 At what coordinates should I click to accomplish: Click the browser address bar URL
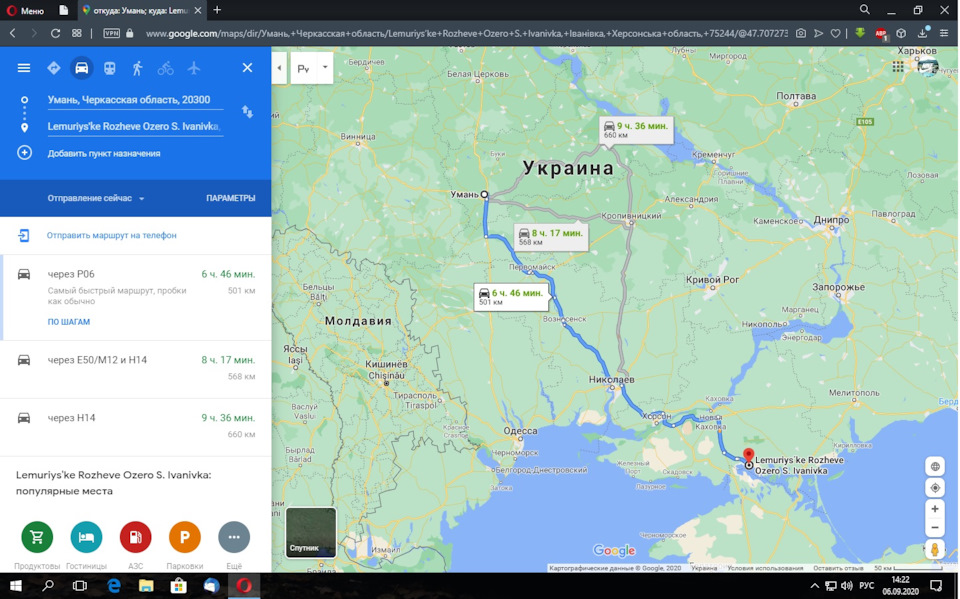coord(467,34)
